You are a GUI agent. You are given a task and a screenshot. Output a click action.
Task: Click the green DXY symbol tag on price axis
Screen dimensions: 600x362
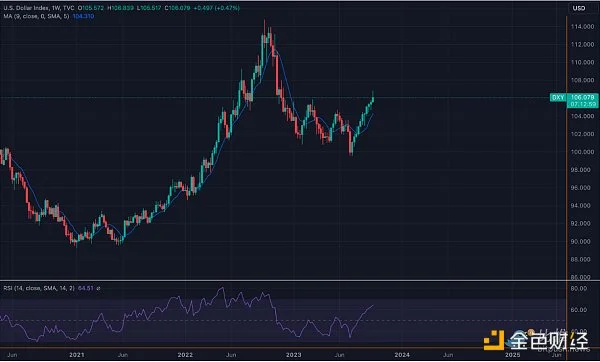[558, 97]
